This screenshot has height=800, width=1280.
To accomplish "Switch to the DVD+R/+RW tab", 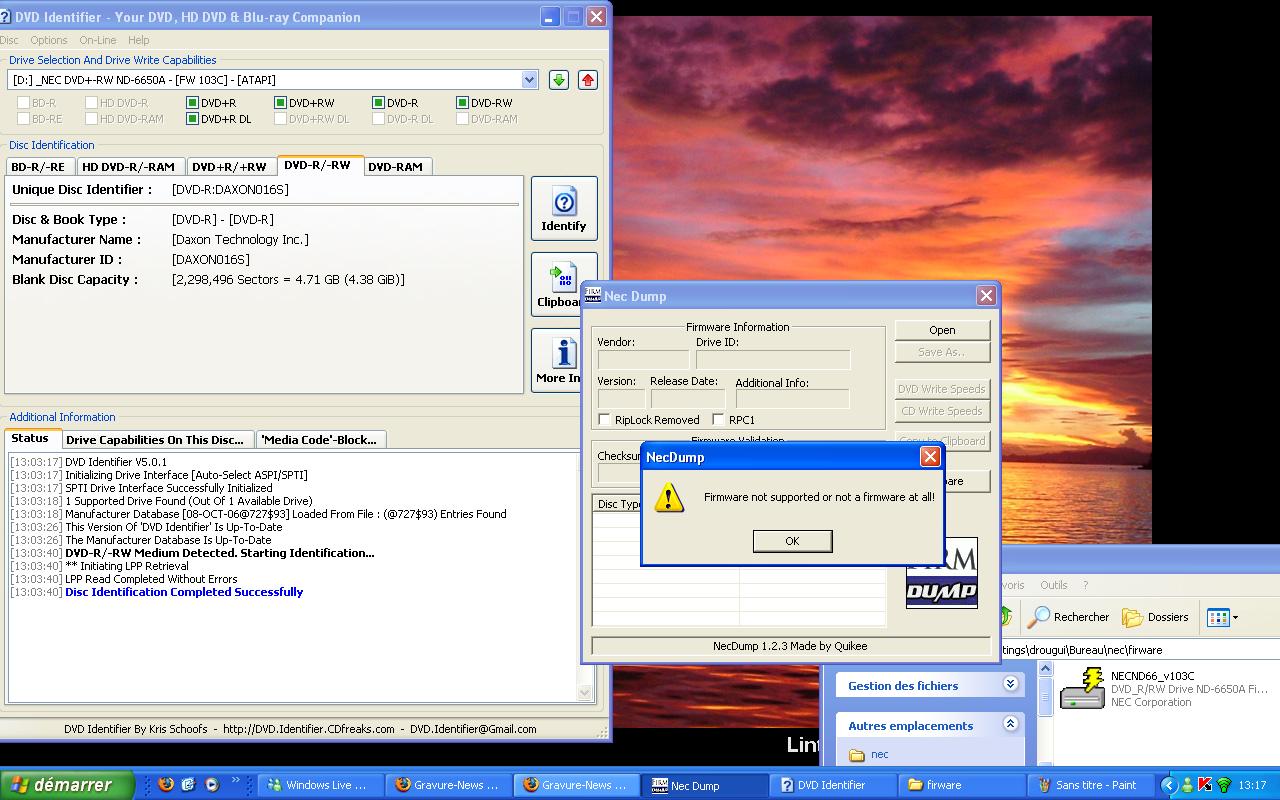I will (x=229, y=167).
